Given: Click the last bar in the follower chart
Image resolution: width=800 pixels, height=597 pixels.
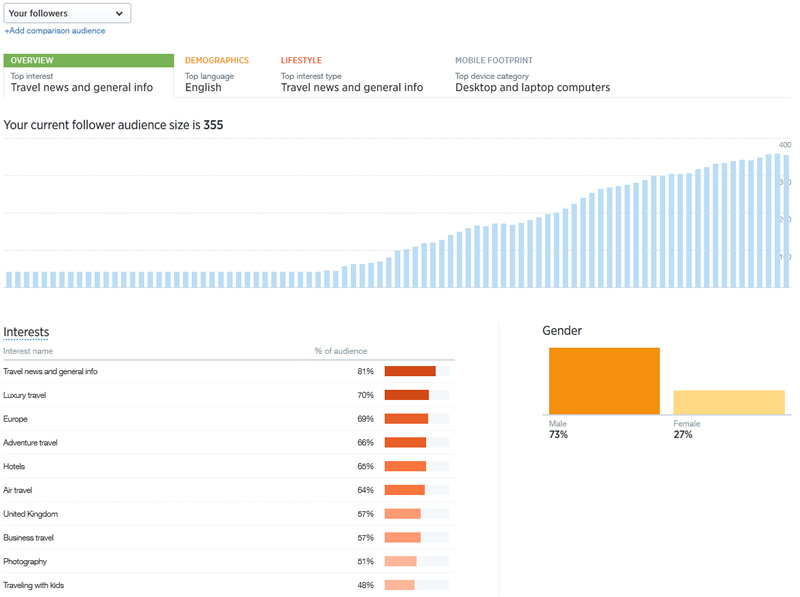Looking at the screenshot, I should [786, 221].
